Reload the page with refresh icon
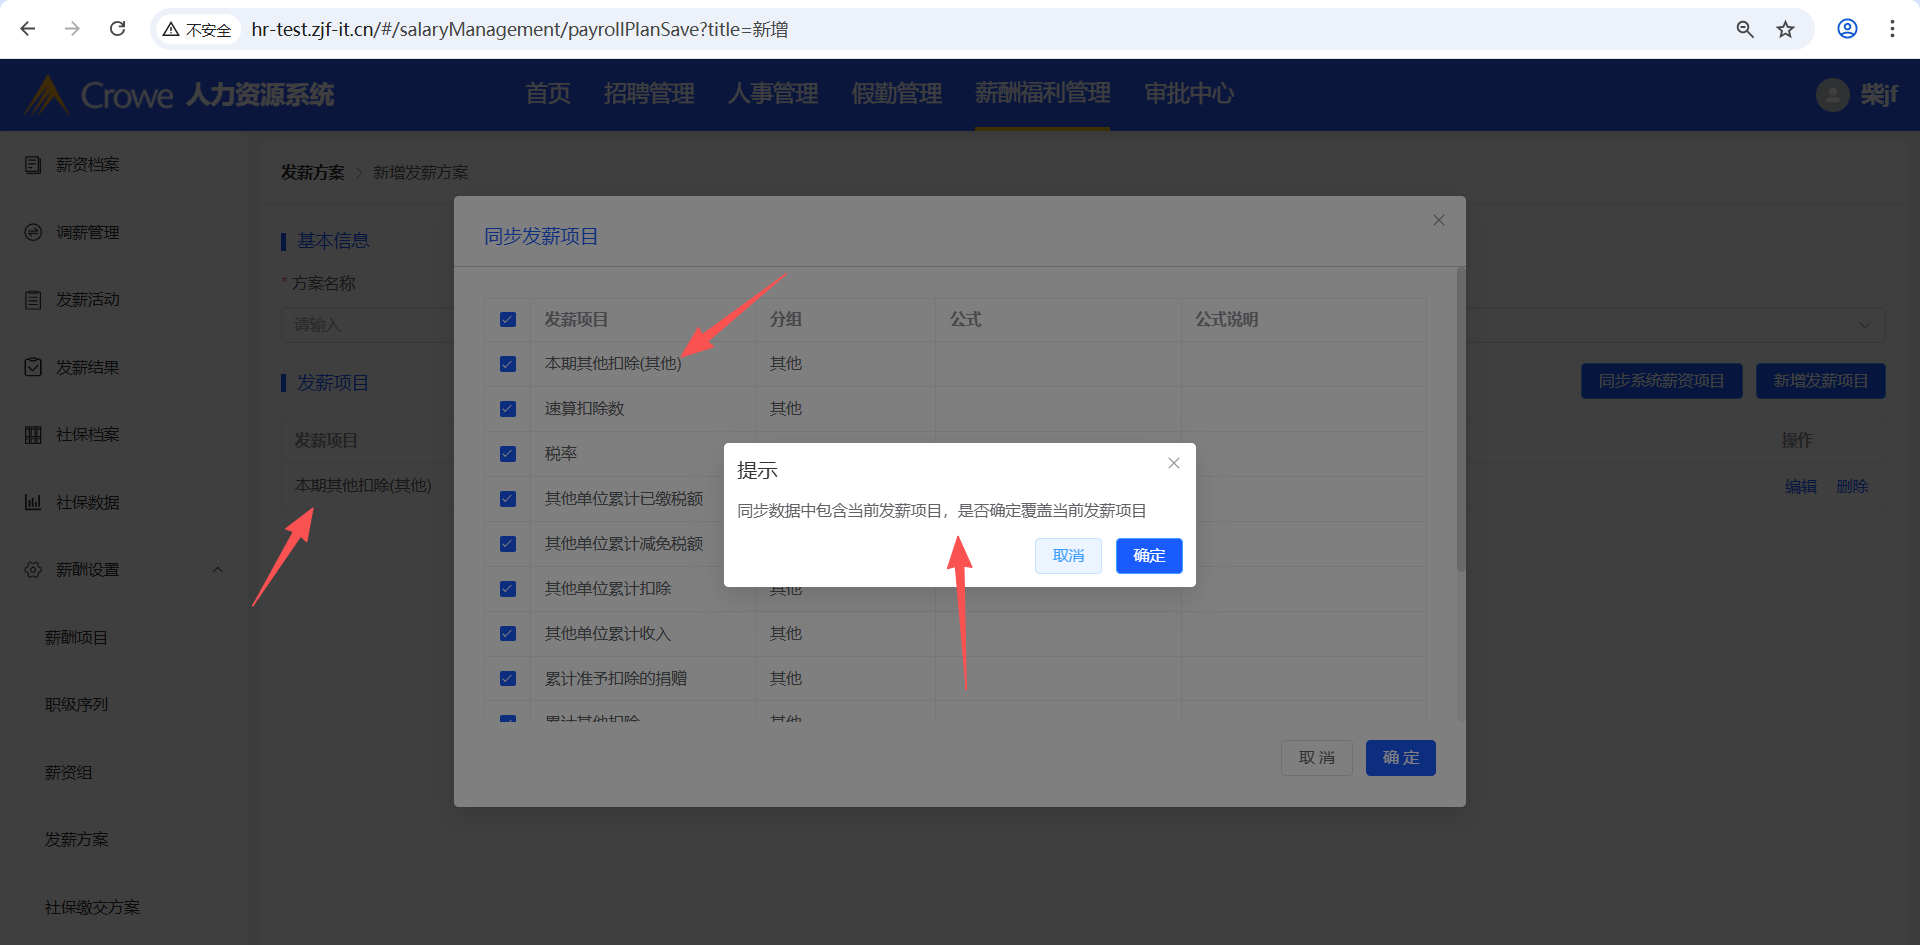The width and height of the screenshot is (1920, 945). click(117, 29)
